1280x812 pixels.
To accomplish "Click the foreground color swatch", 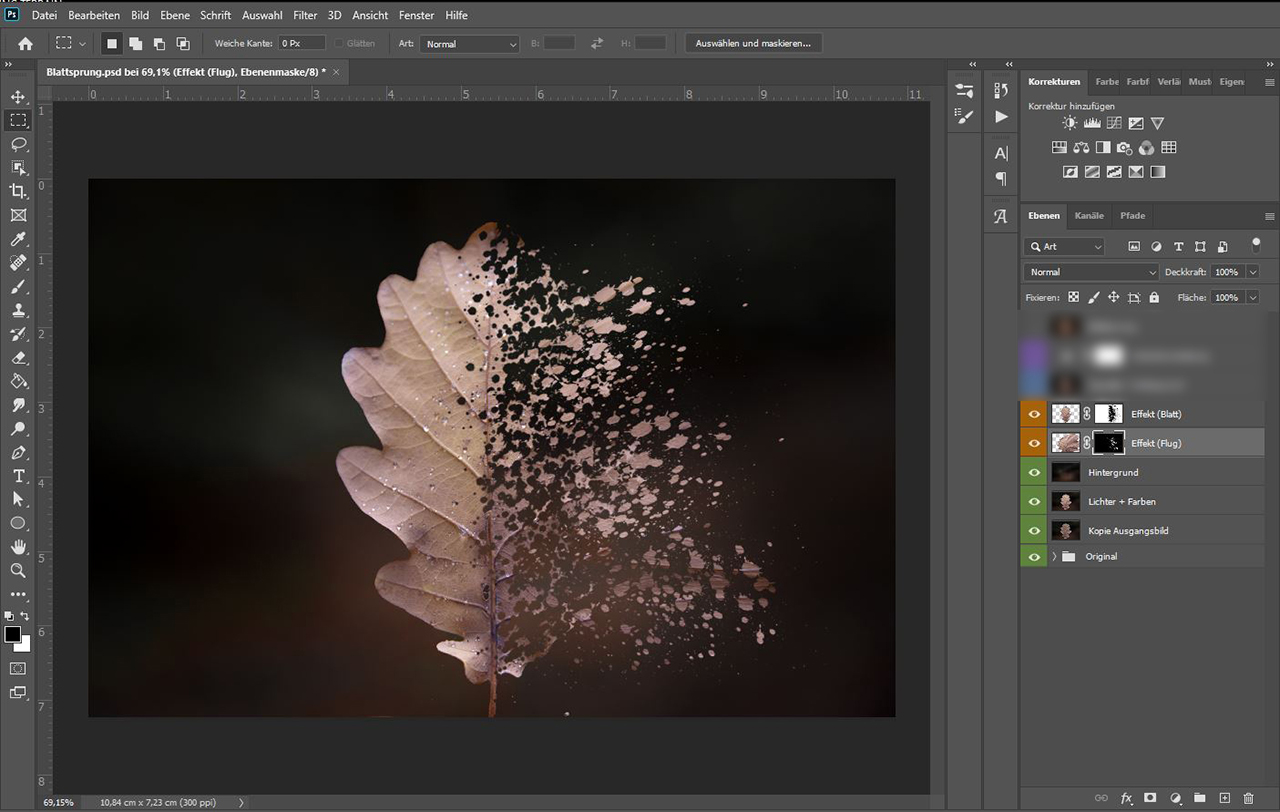I will point(13,634).
